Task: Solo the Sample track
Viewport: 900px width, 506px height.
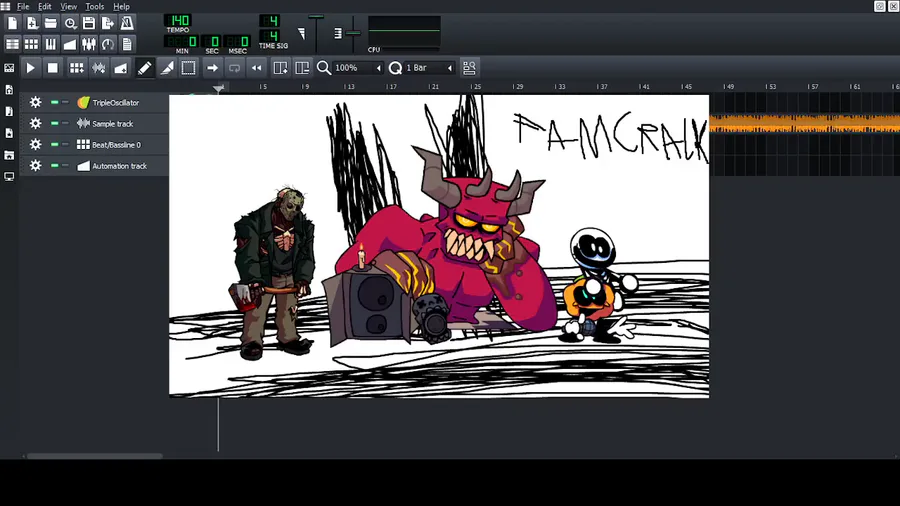Action: 65,123
